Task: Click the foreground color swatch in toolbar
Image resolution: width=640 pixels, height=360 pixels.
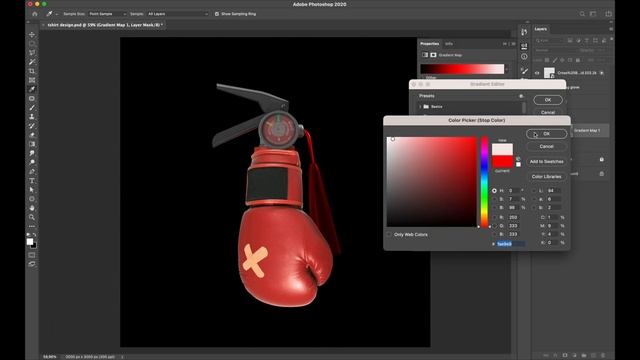Action: tap(30, 242)
